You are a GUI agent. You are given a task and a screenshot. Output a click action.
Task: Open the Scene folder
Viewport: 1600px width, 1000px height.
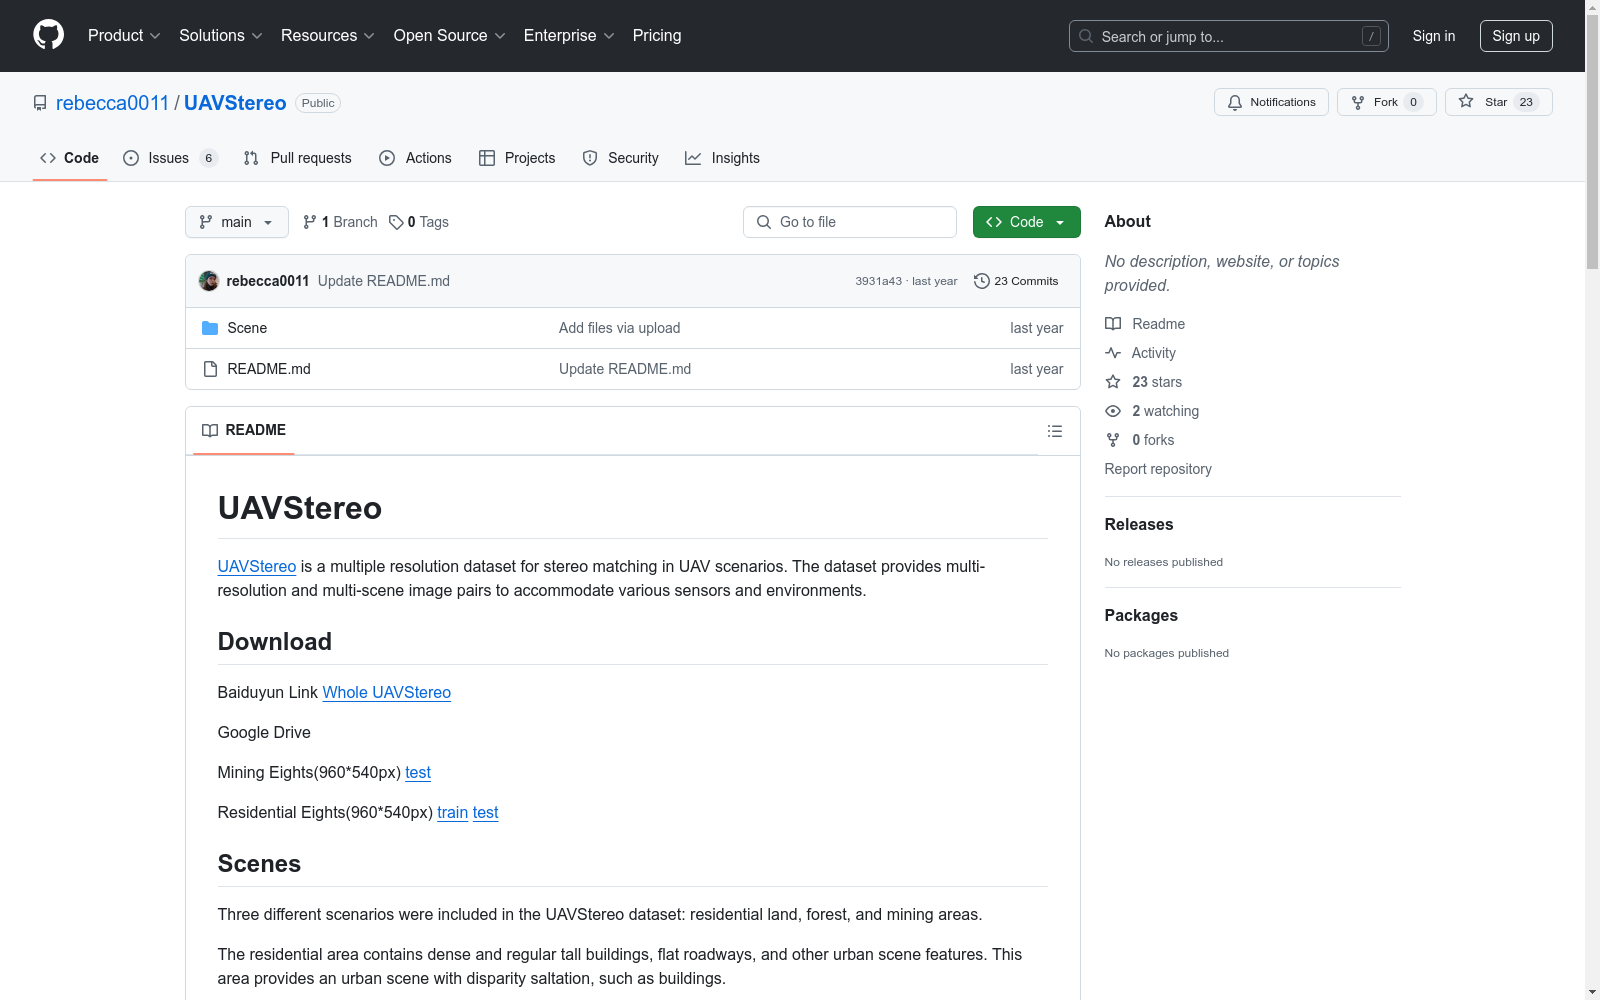click(247, 328)
